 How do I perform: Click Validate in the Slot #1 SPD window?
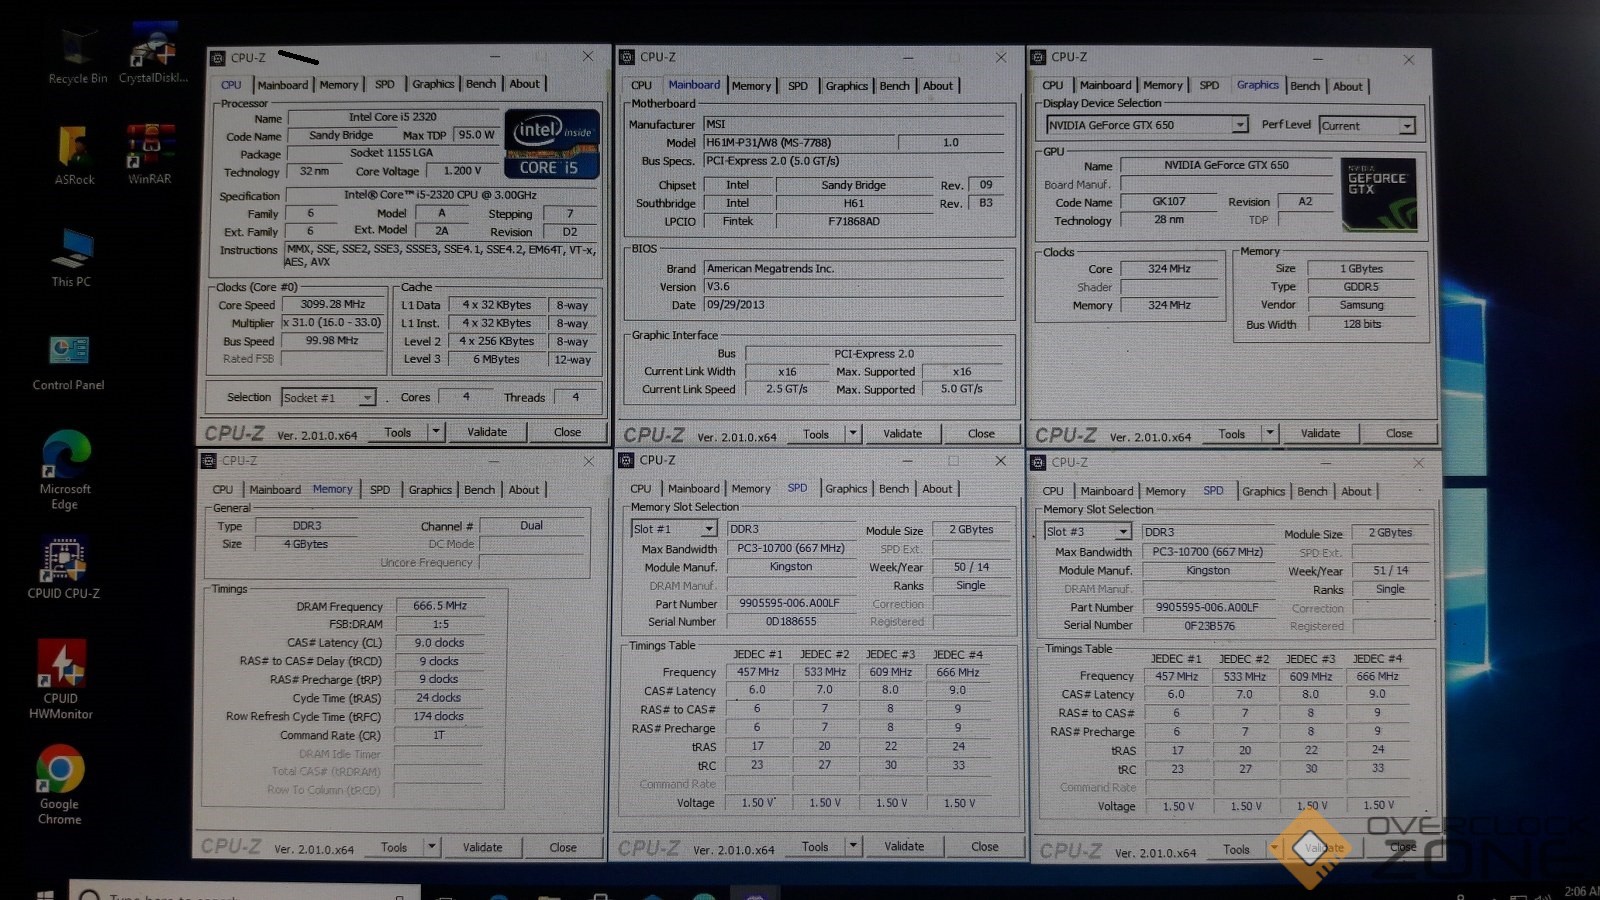click(904, 846)
